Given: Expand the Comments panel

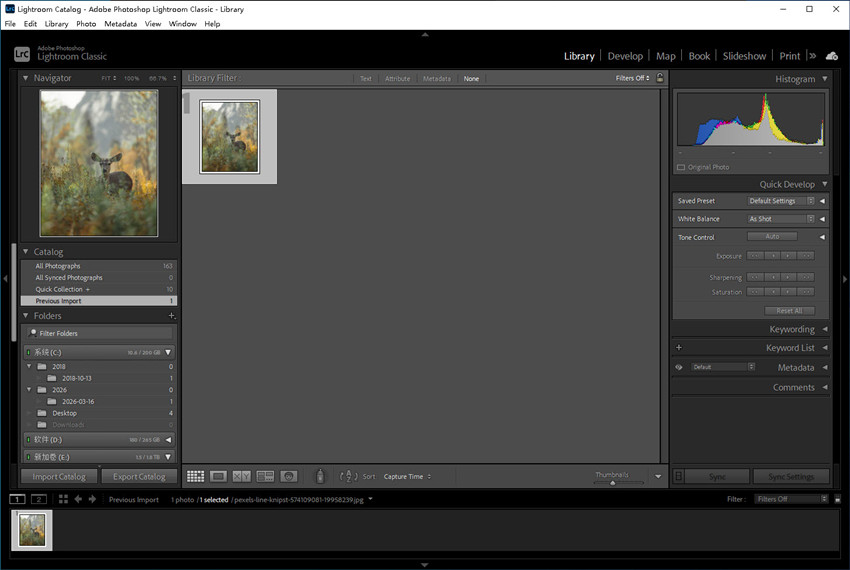Looking at the screenshot, I should 825,387.
